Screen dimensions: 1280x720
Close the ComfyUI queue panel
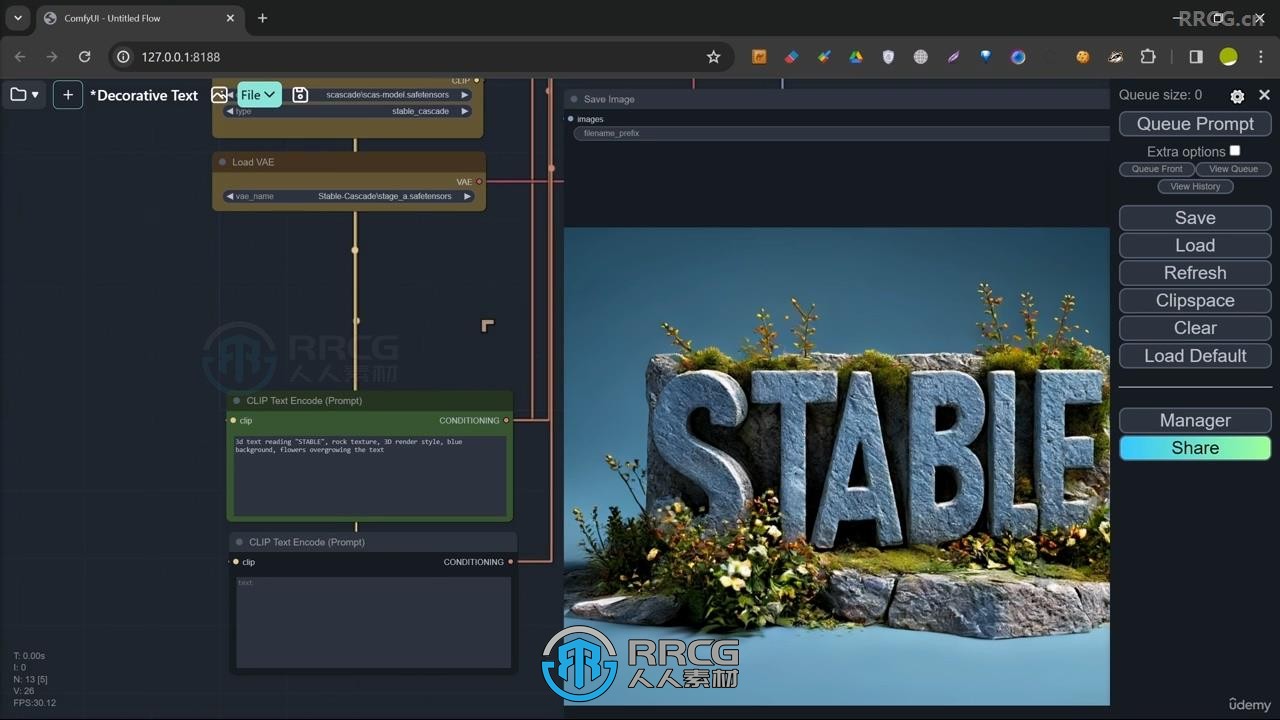tap(1264, 95)
